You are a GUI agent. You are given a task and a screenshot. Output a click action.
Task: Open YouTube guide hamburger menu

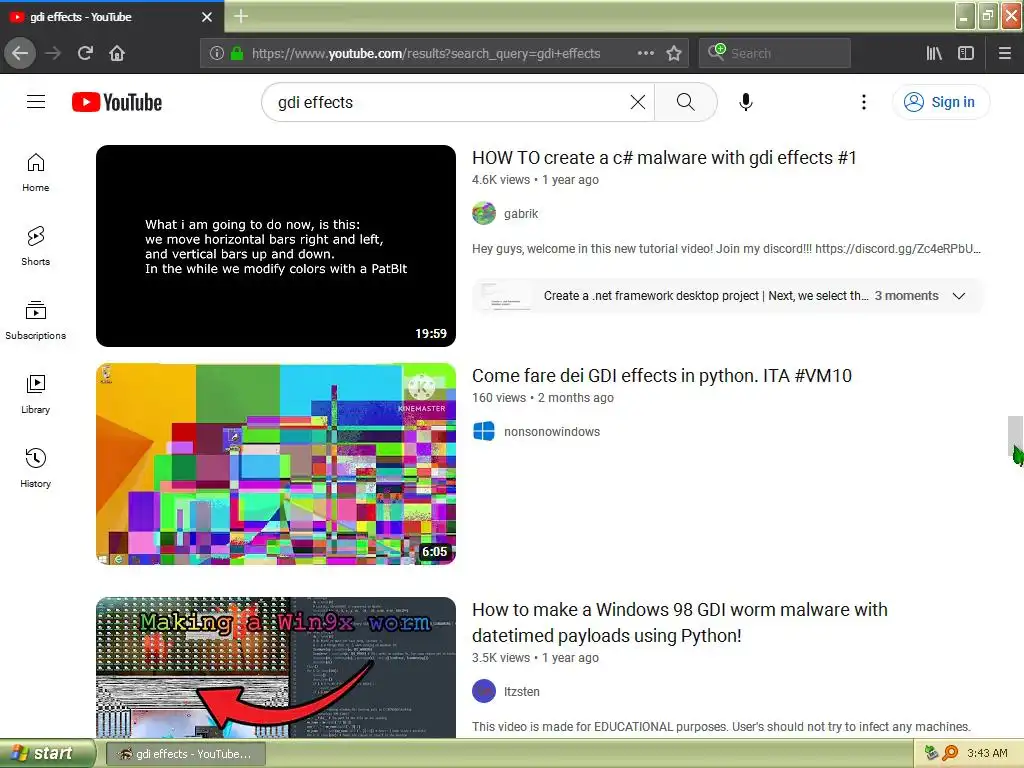pyautogui.click(x=36, y=102)
